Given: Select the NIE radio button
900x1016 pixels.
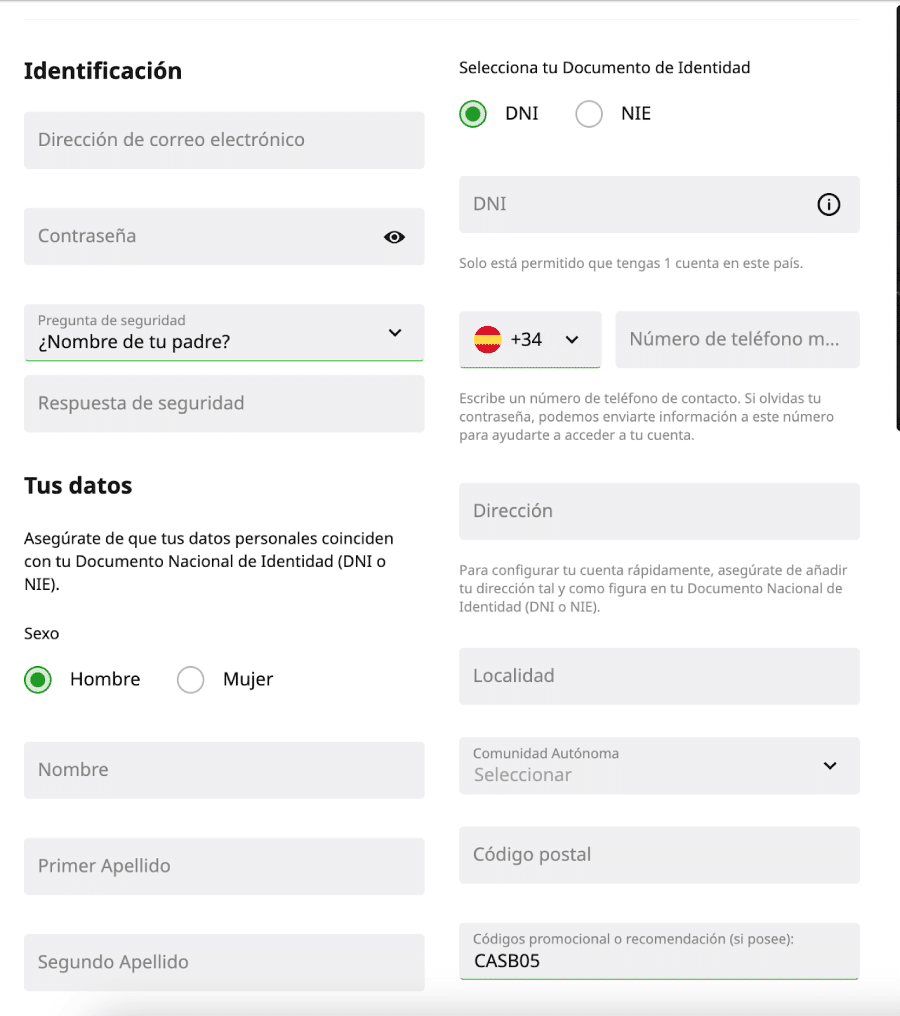Looking at the screenshot, I should coord(589,114).
